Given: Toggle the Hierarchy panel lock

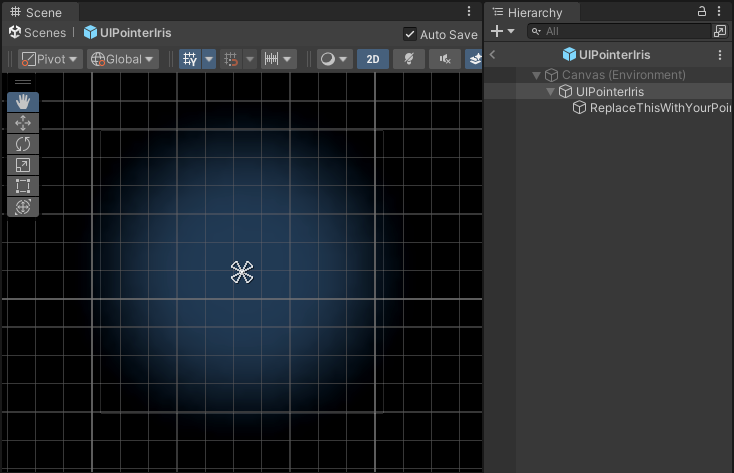Looking at the screenshot, I should coord(701,11).
